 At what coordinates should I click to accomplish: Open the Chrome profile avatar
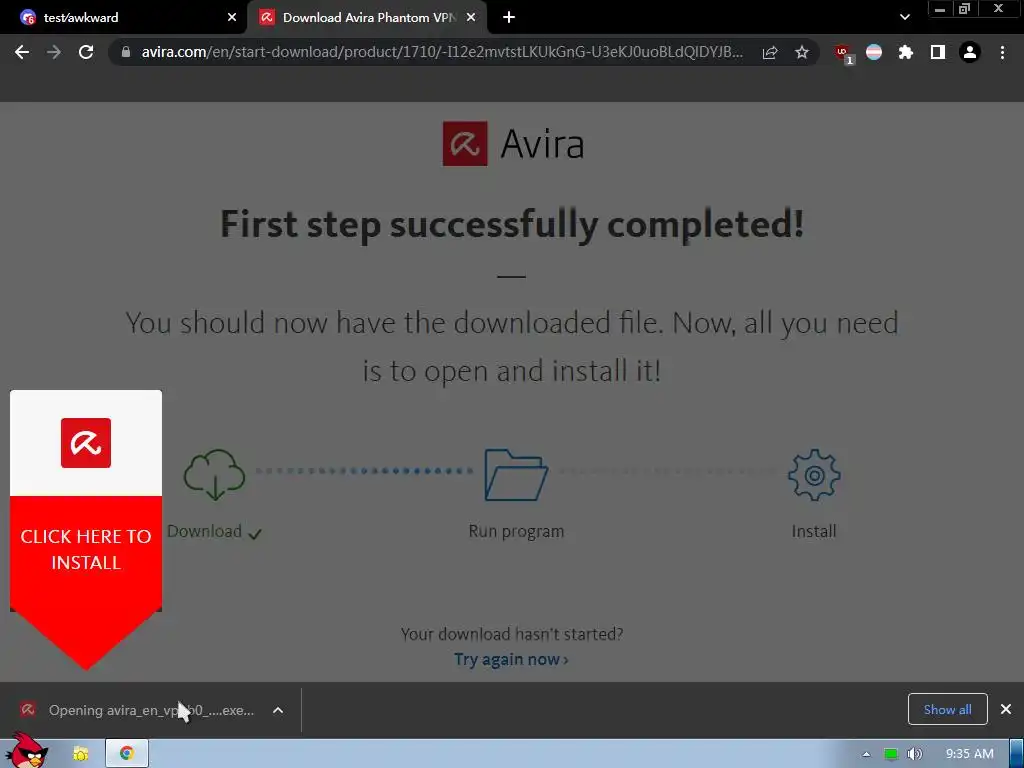click(970, 52)
